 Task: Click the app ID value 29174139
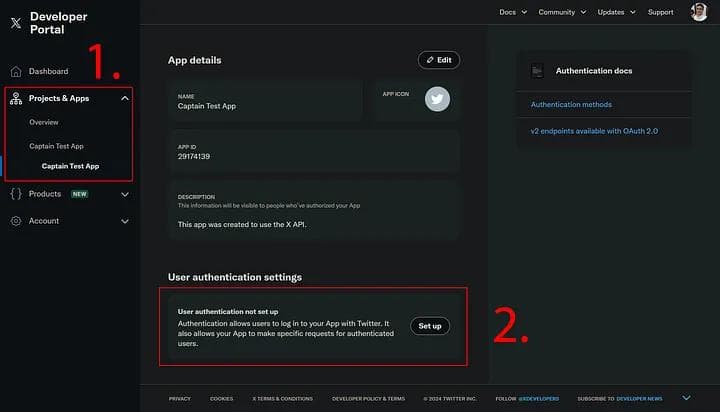[x=194, y=157]
